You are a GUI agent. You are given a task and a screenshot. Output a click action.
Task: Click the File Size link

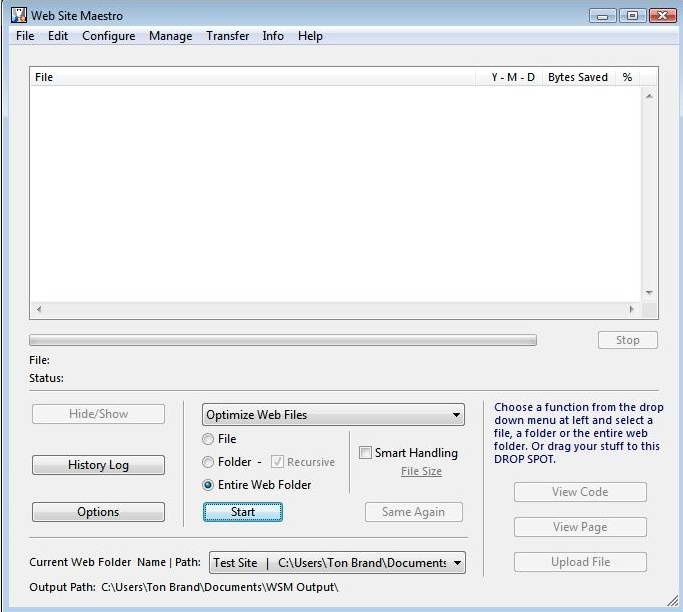pyautogui.click(x=421, y=471)
